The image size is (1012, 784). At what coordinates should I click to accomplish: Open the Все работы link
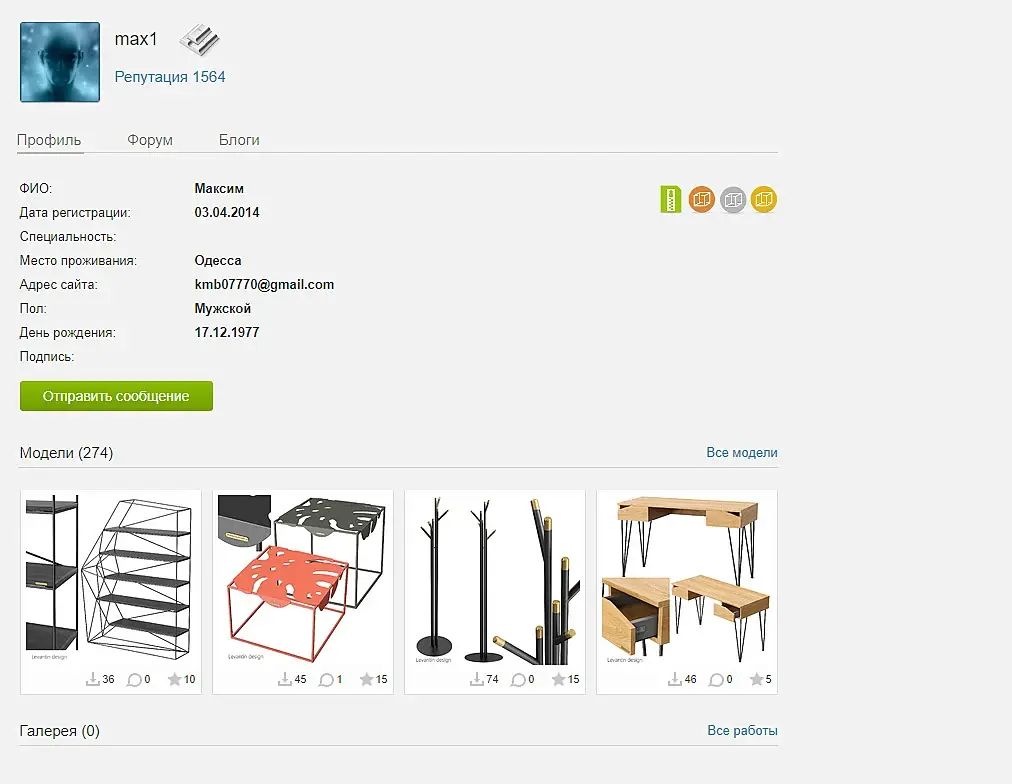click(742, 730)
